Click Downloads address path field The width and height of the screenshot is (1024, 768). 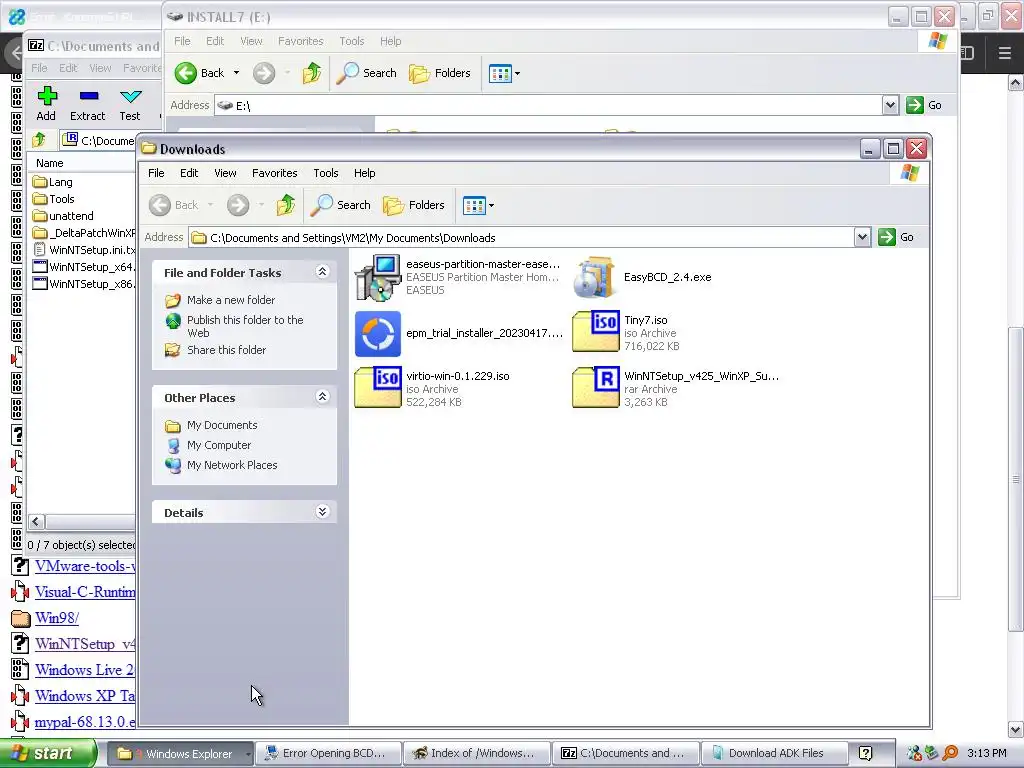tap(521, 238)
